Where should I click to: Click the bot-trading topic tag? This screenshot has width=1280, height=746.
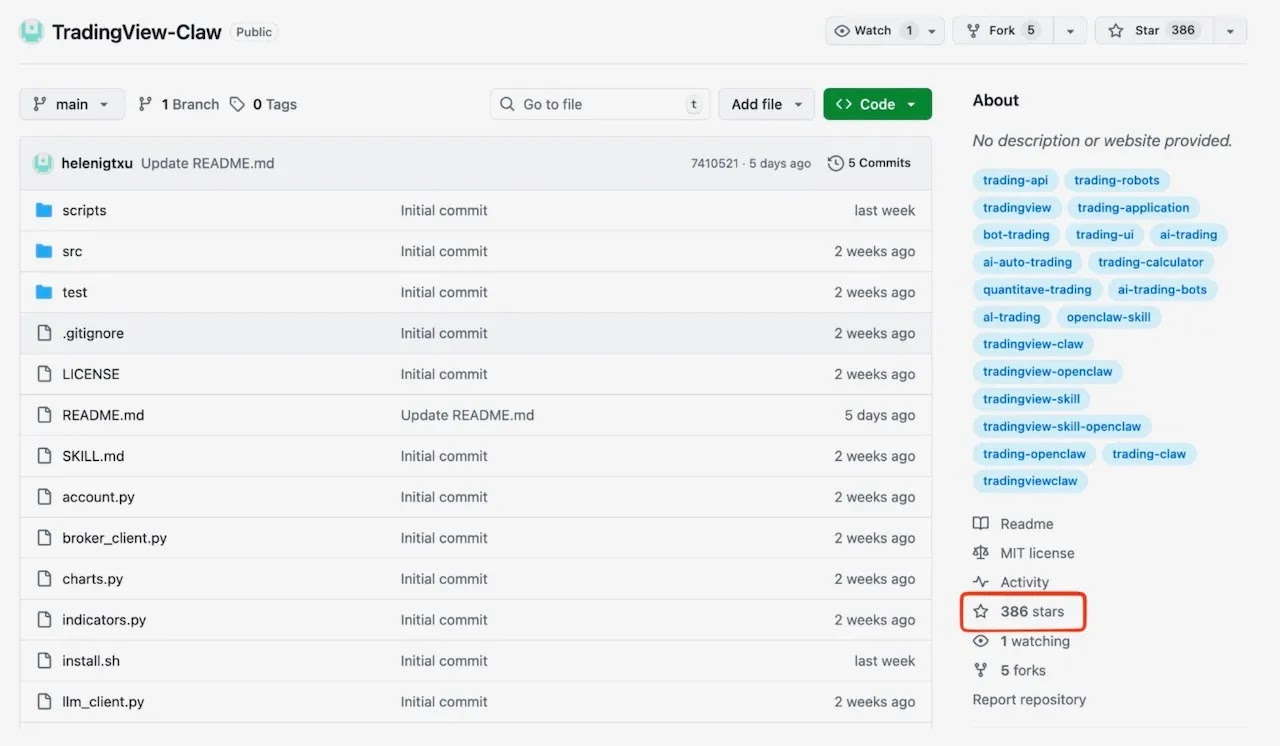(1016, 235)
